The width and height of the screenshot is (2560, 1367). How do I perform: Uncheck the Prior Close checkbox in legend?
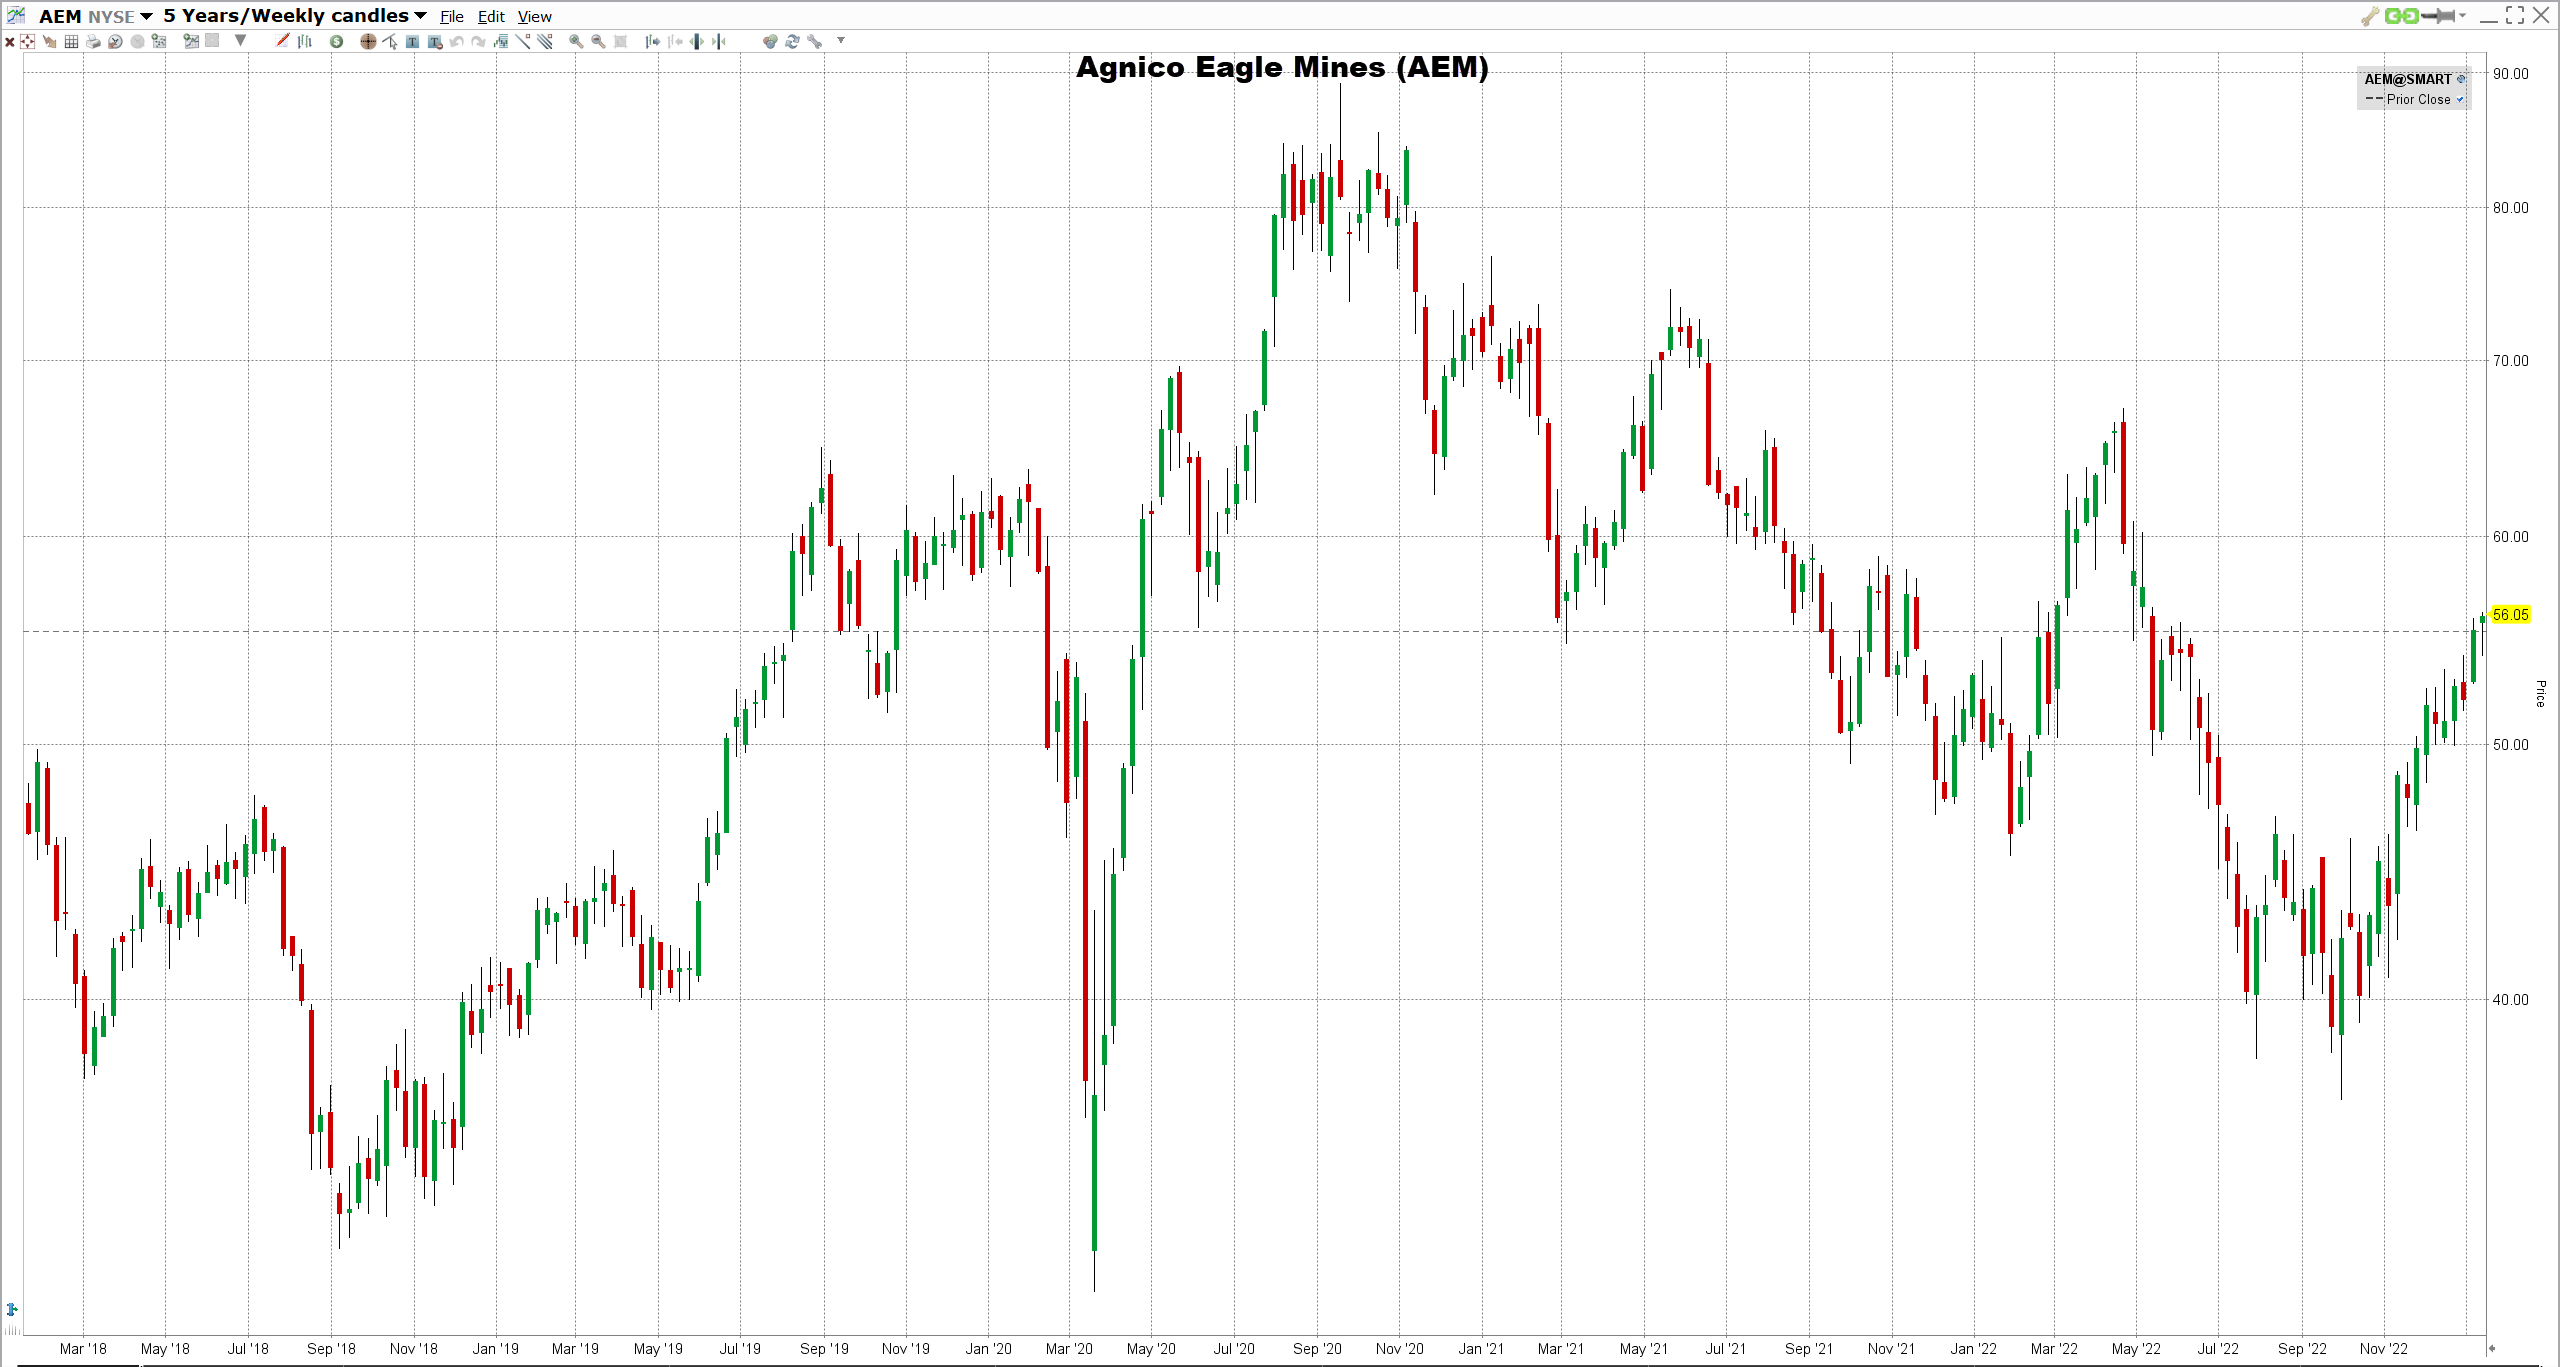[x=2460, y=99]
